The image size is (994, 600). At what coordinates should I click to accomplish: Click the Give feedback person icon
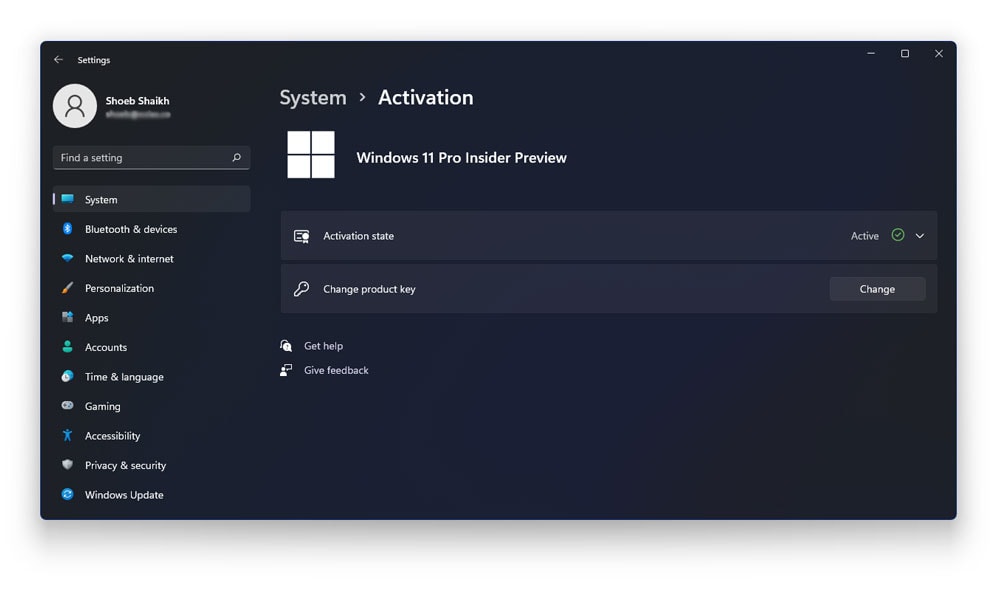(287, 370)
